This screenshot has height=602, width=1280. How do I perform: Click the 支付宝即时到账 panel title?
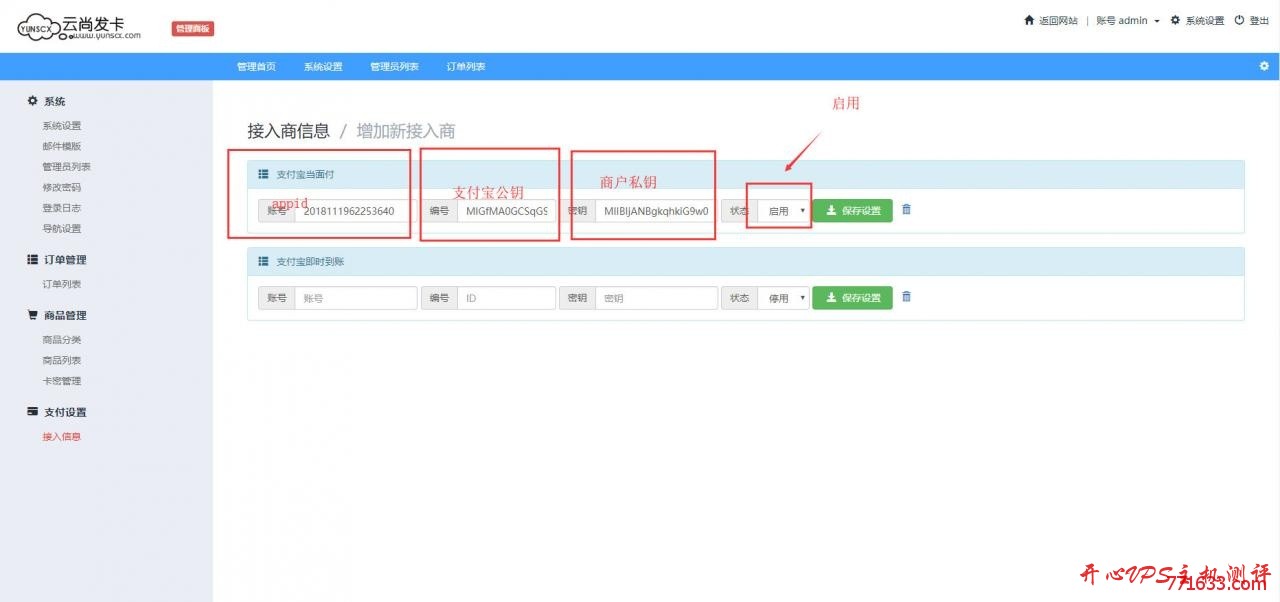(x=310, y=262)
